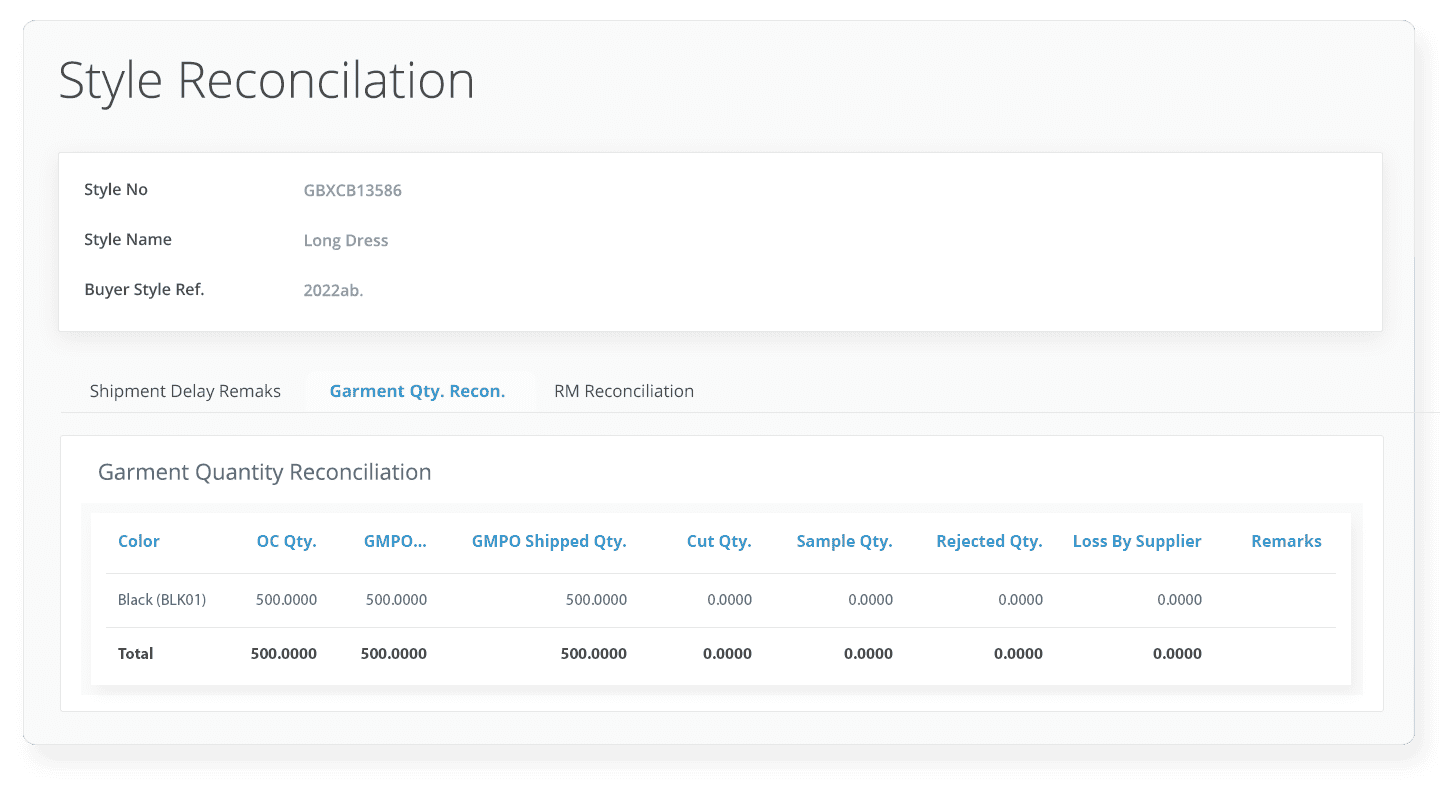Click the truncated GMPO... column header
The width and height of the screenshot is (1440, 792).
[395, 541]
